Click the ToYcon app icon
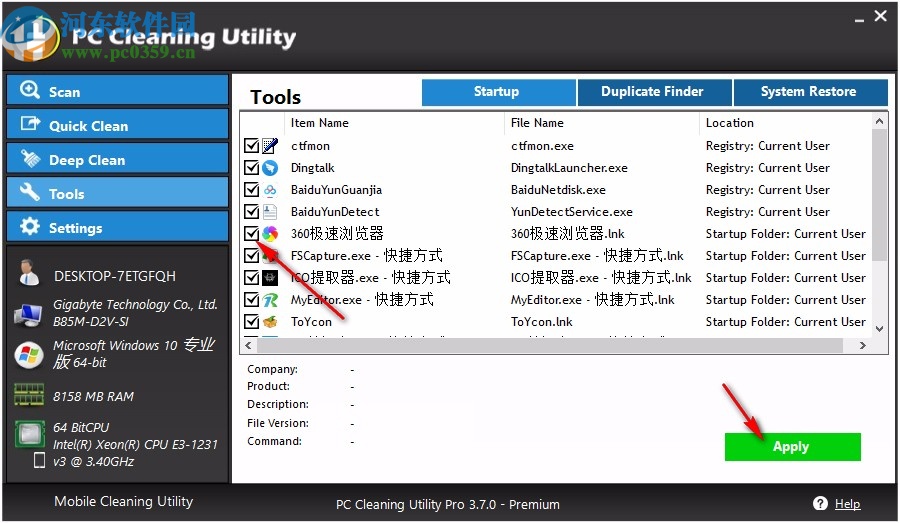Image resolution: width=900 pixels, height=523 pixels. [270, 321]
